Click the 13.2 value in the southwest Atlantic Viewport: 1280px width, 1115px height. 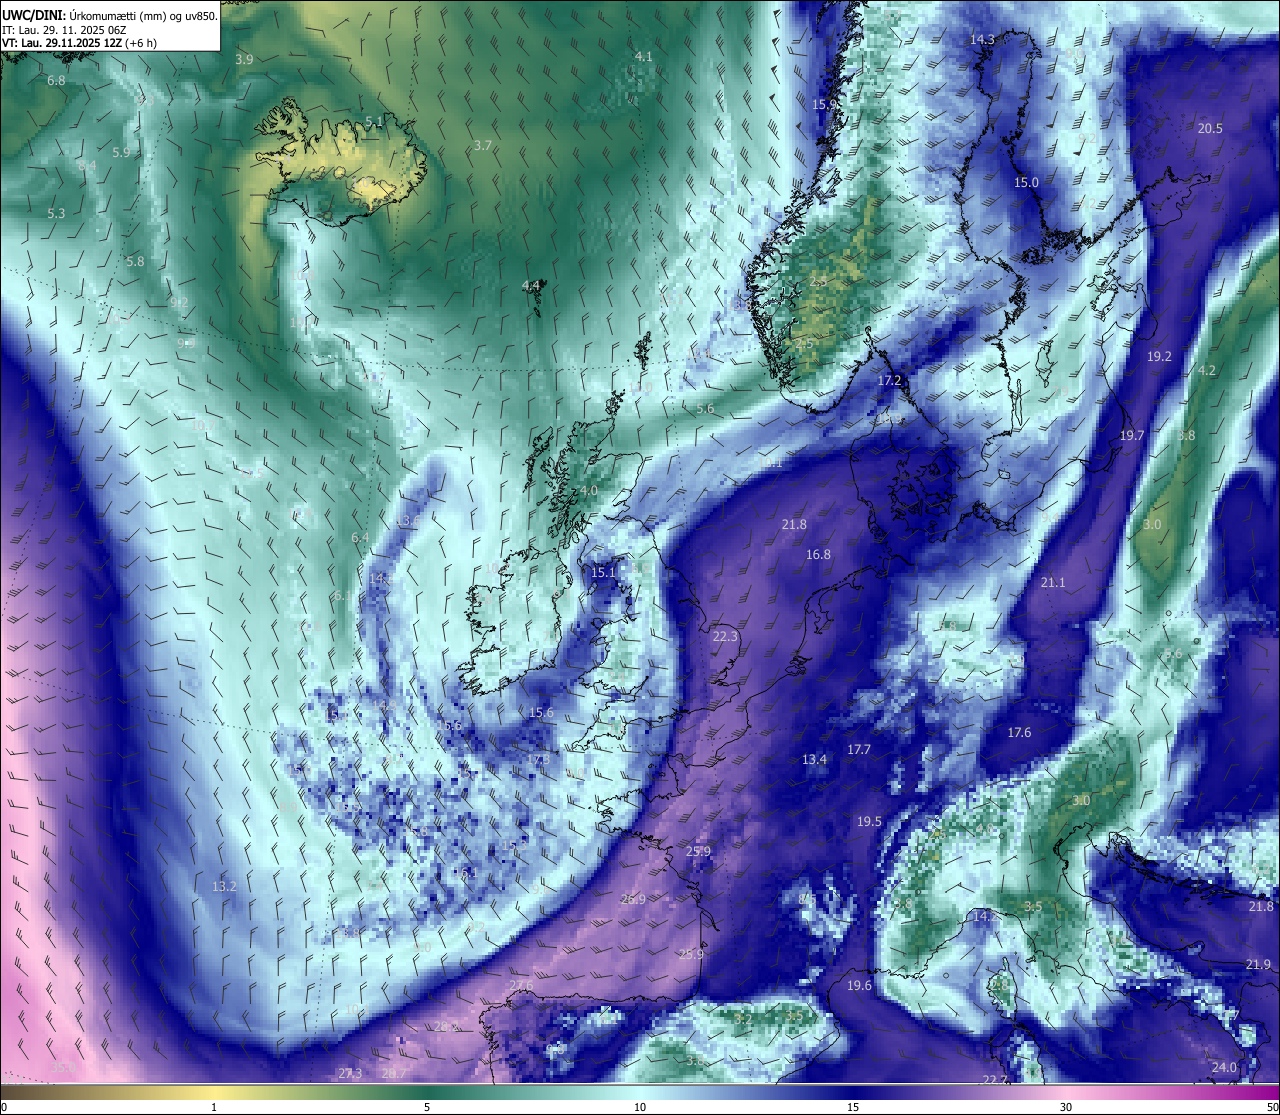click(x=224, y=886)
